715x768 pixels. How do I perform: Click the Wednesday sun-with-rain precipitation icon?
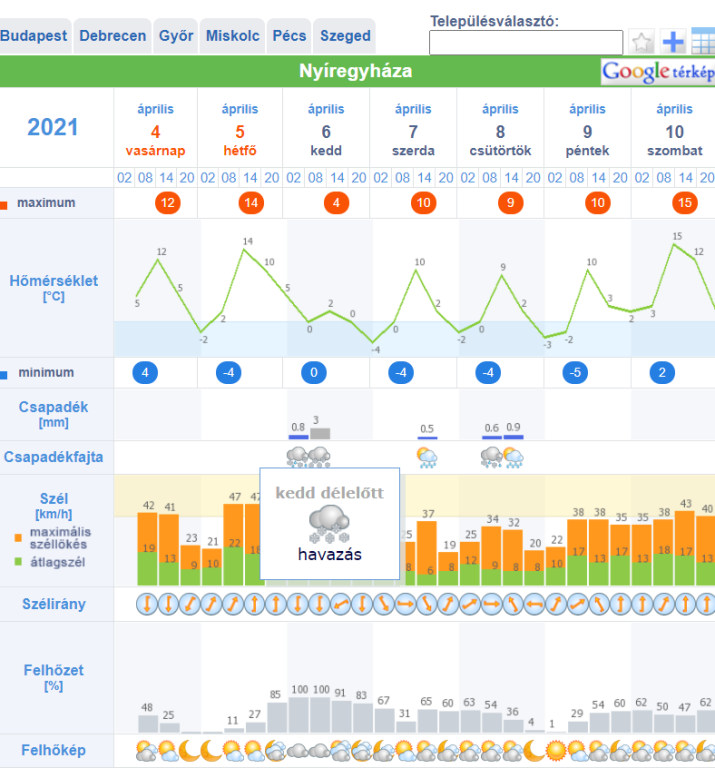[x=427, y=458]
